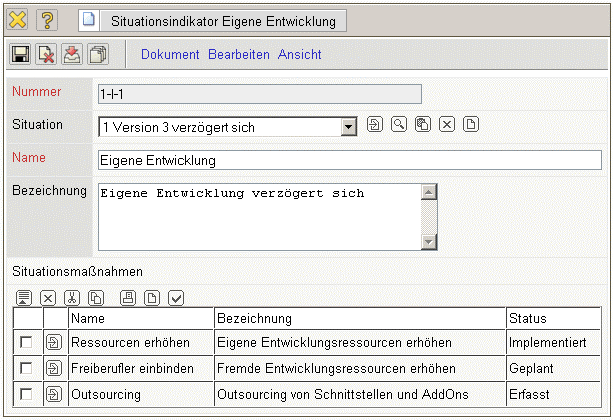Open the Ansicht menu
Viewport: 613px width, 420px height.
(300, 54)
